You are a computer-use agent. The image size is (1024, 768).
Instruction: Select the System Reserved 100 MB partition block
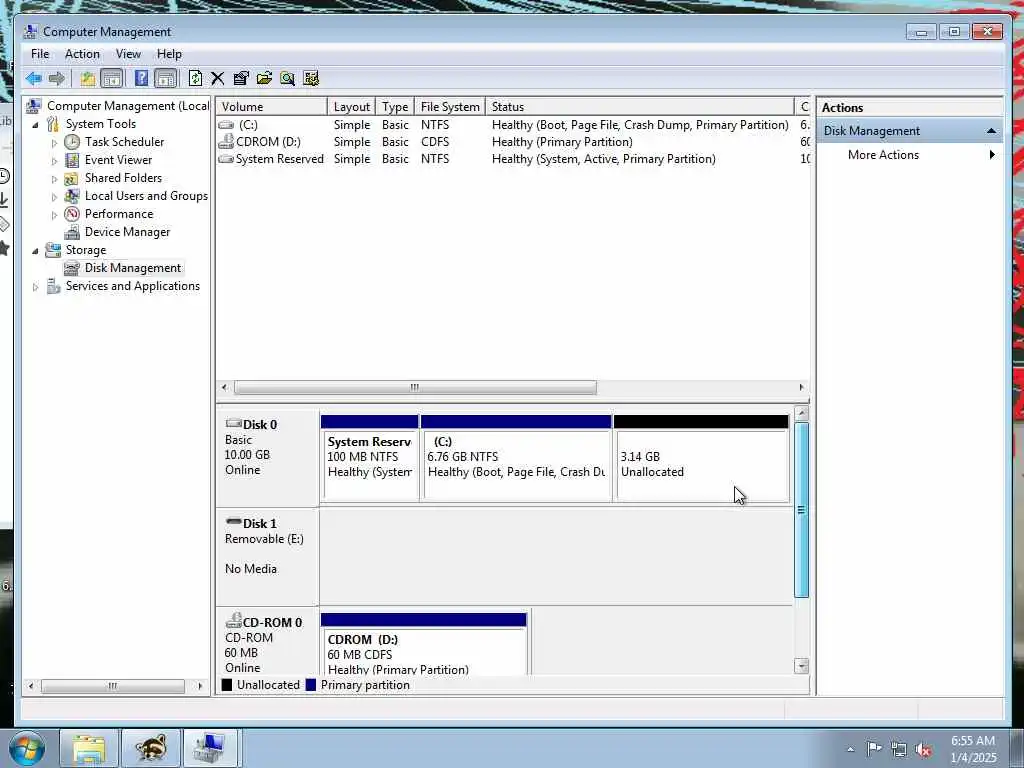(x=370, y=458)
